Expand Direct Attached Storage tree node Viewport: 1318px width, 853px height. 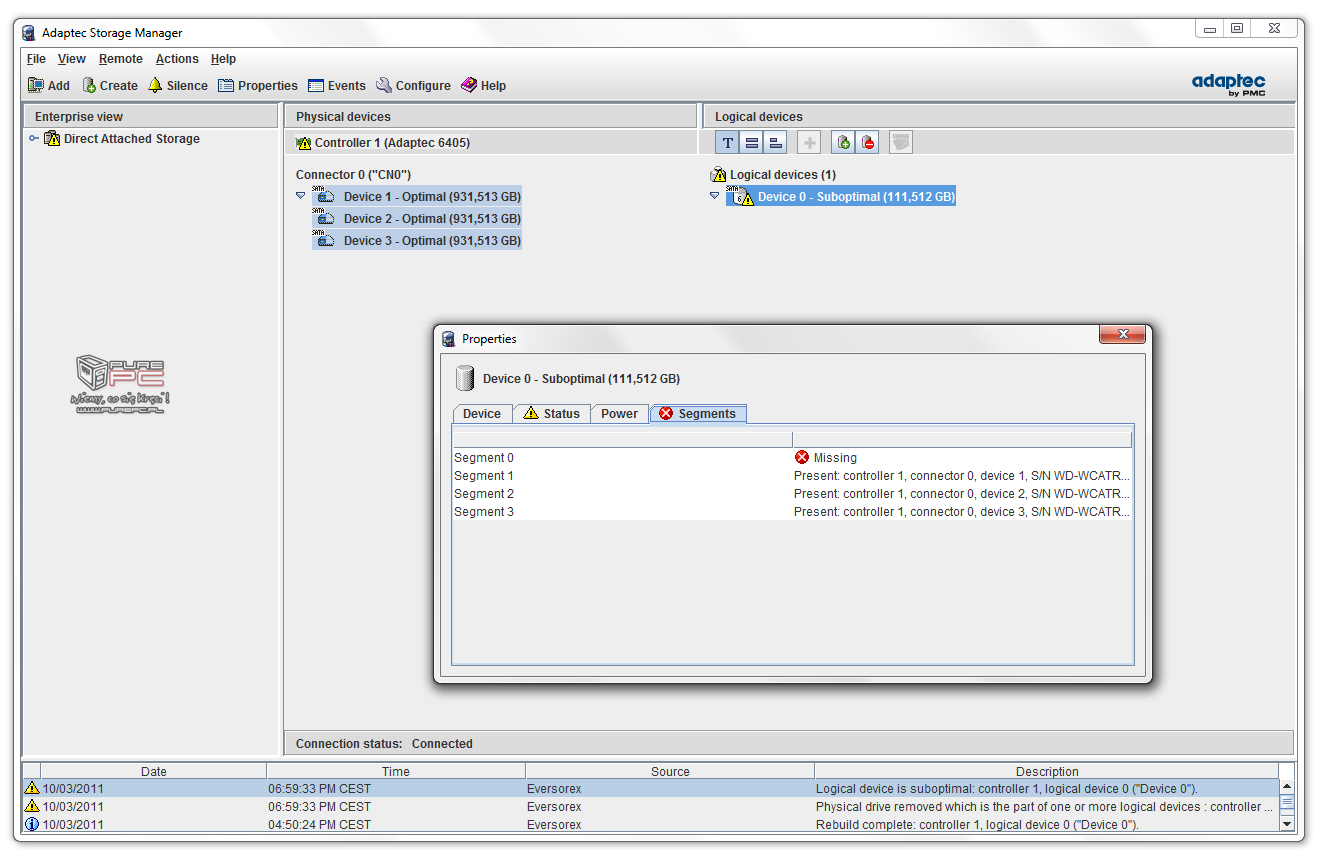pos(34,139)
